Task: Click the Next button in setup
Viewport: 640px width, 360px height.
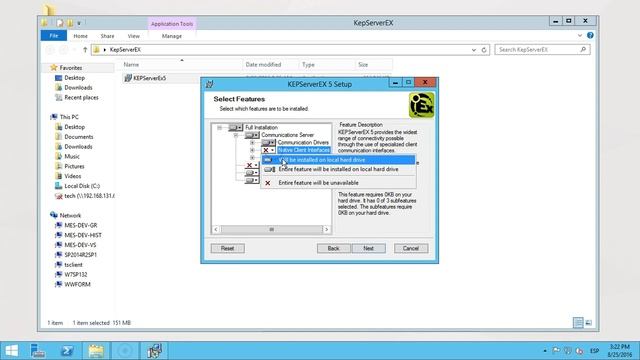Action: pyautogui.click(x=368, y=248)
